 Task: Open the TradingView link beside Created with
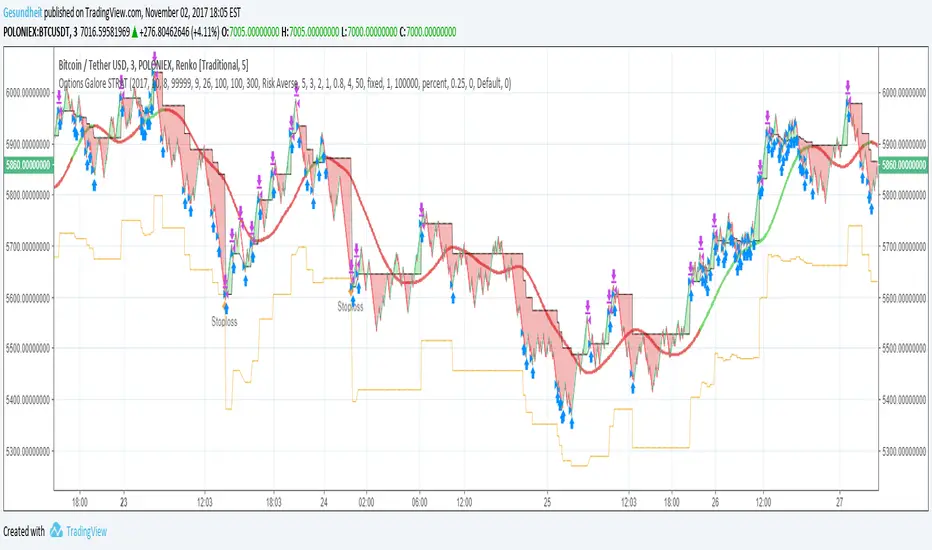point(86,532)
